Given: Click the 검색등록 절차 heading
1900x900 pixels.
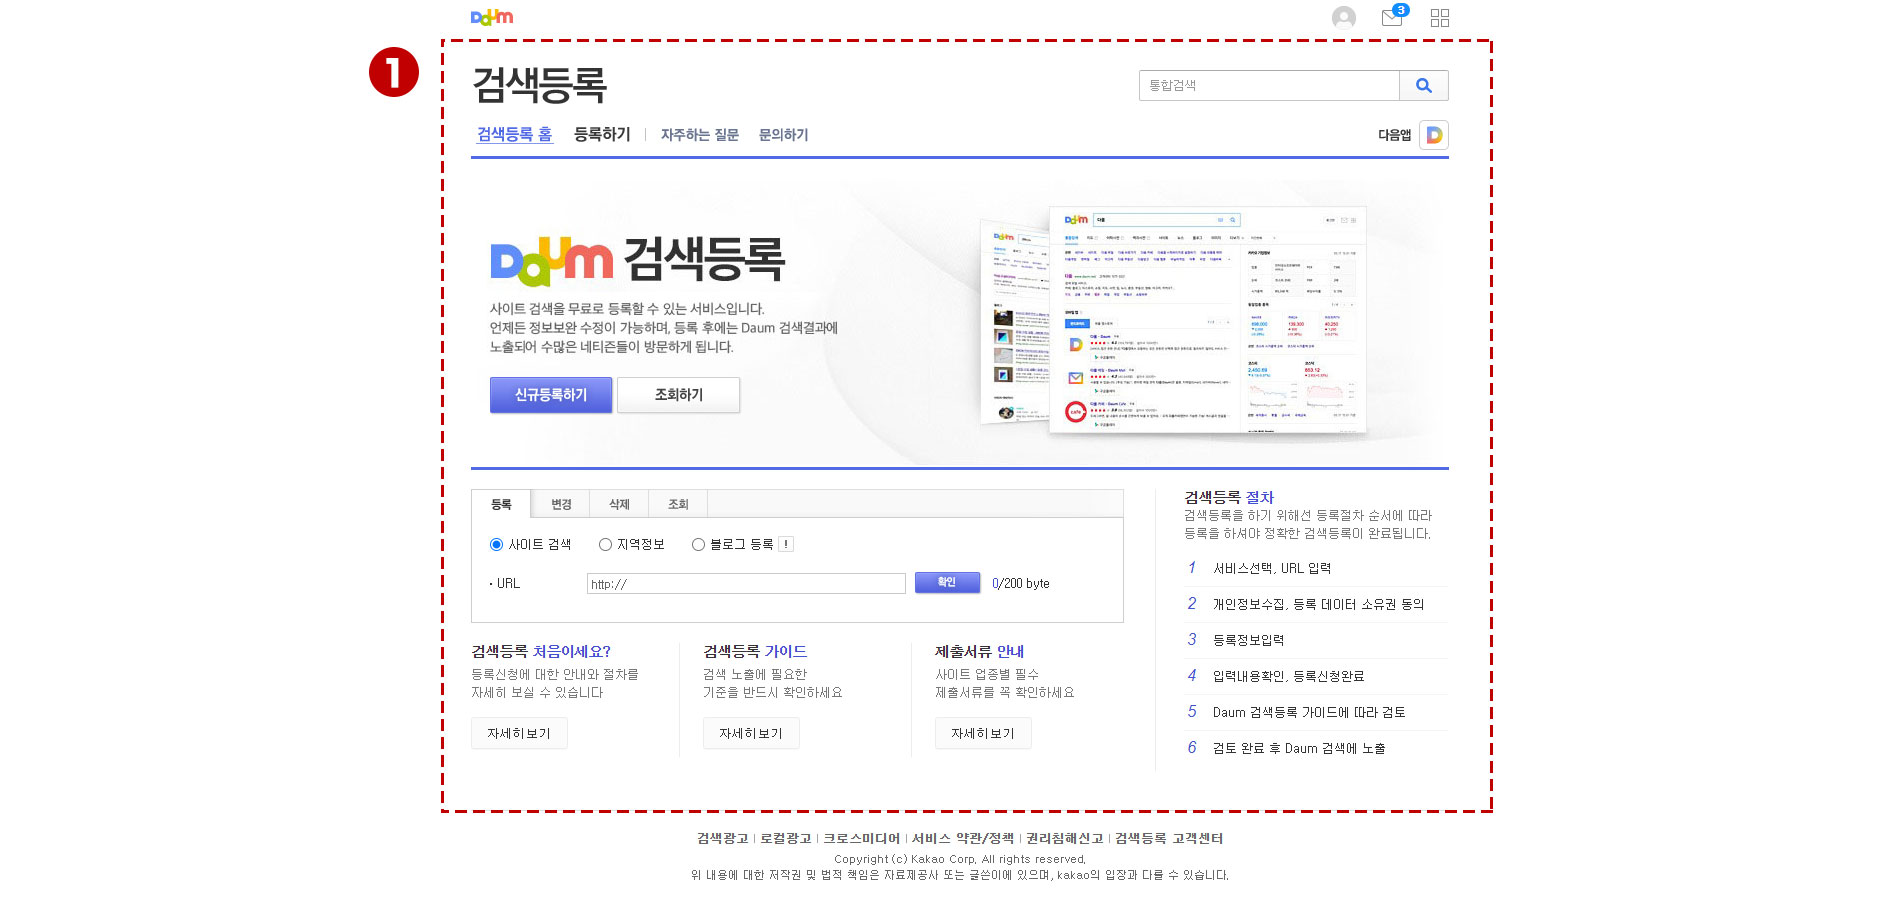Looking at the screenshot, I should (1229, 497).
